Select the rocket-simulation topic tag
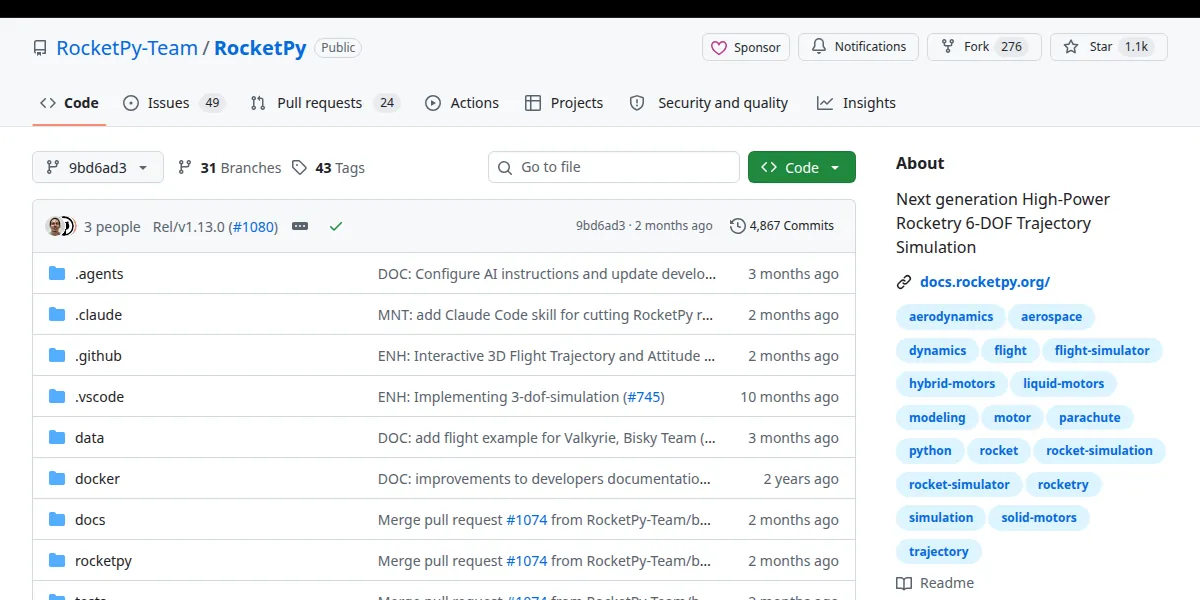This screenshot has height=600, width=1200. (1099, 451)
